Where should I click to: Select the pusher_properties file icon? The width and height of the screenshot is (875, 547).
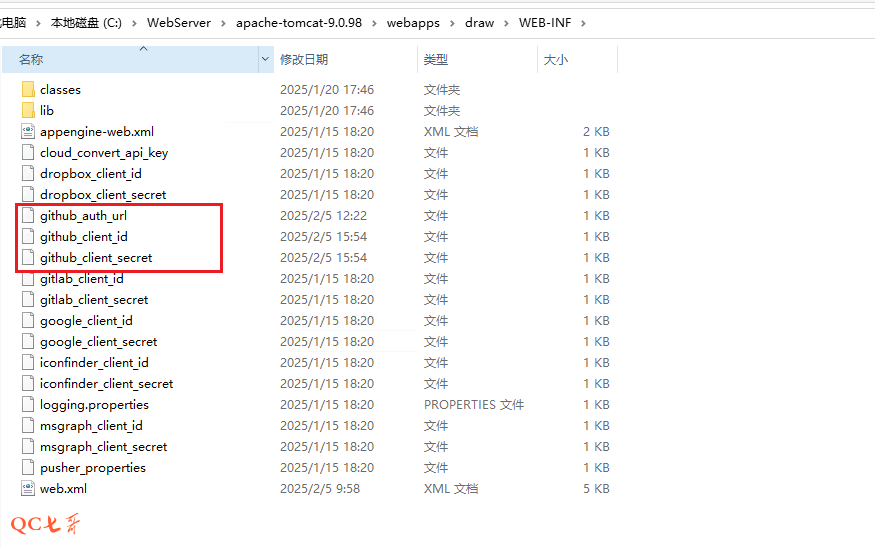[28, 468]
